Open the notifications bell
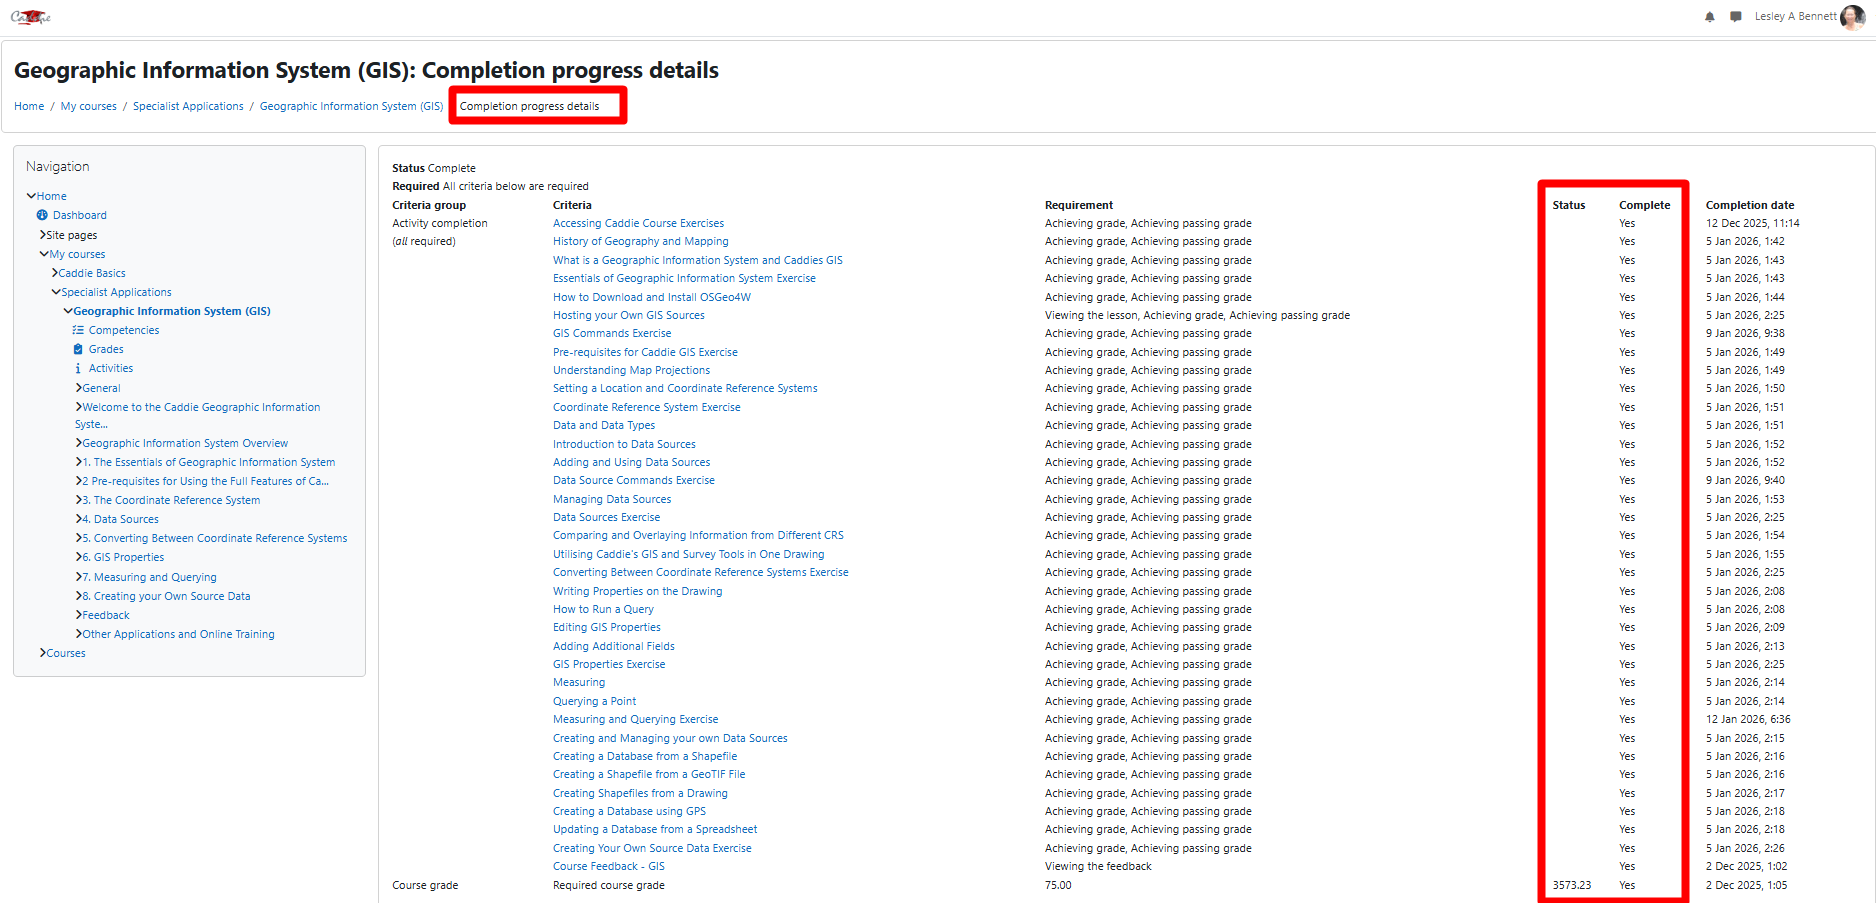This screenshot has width=1876, height=903. coord(1709,17)
